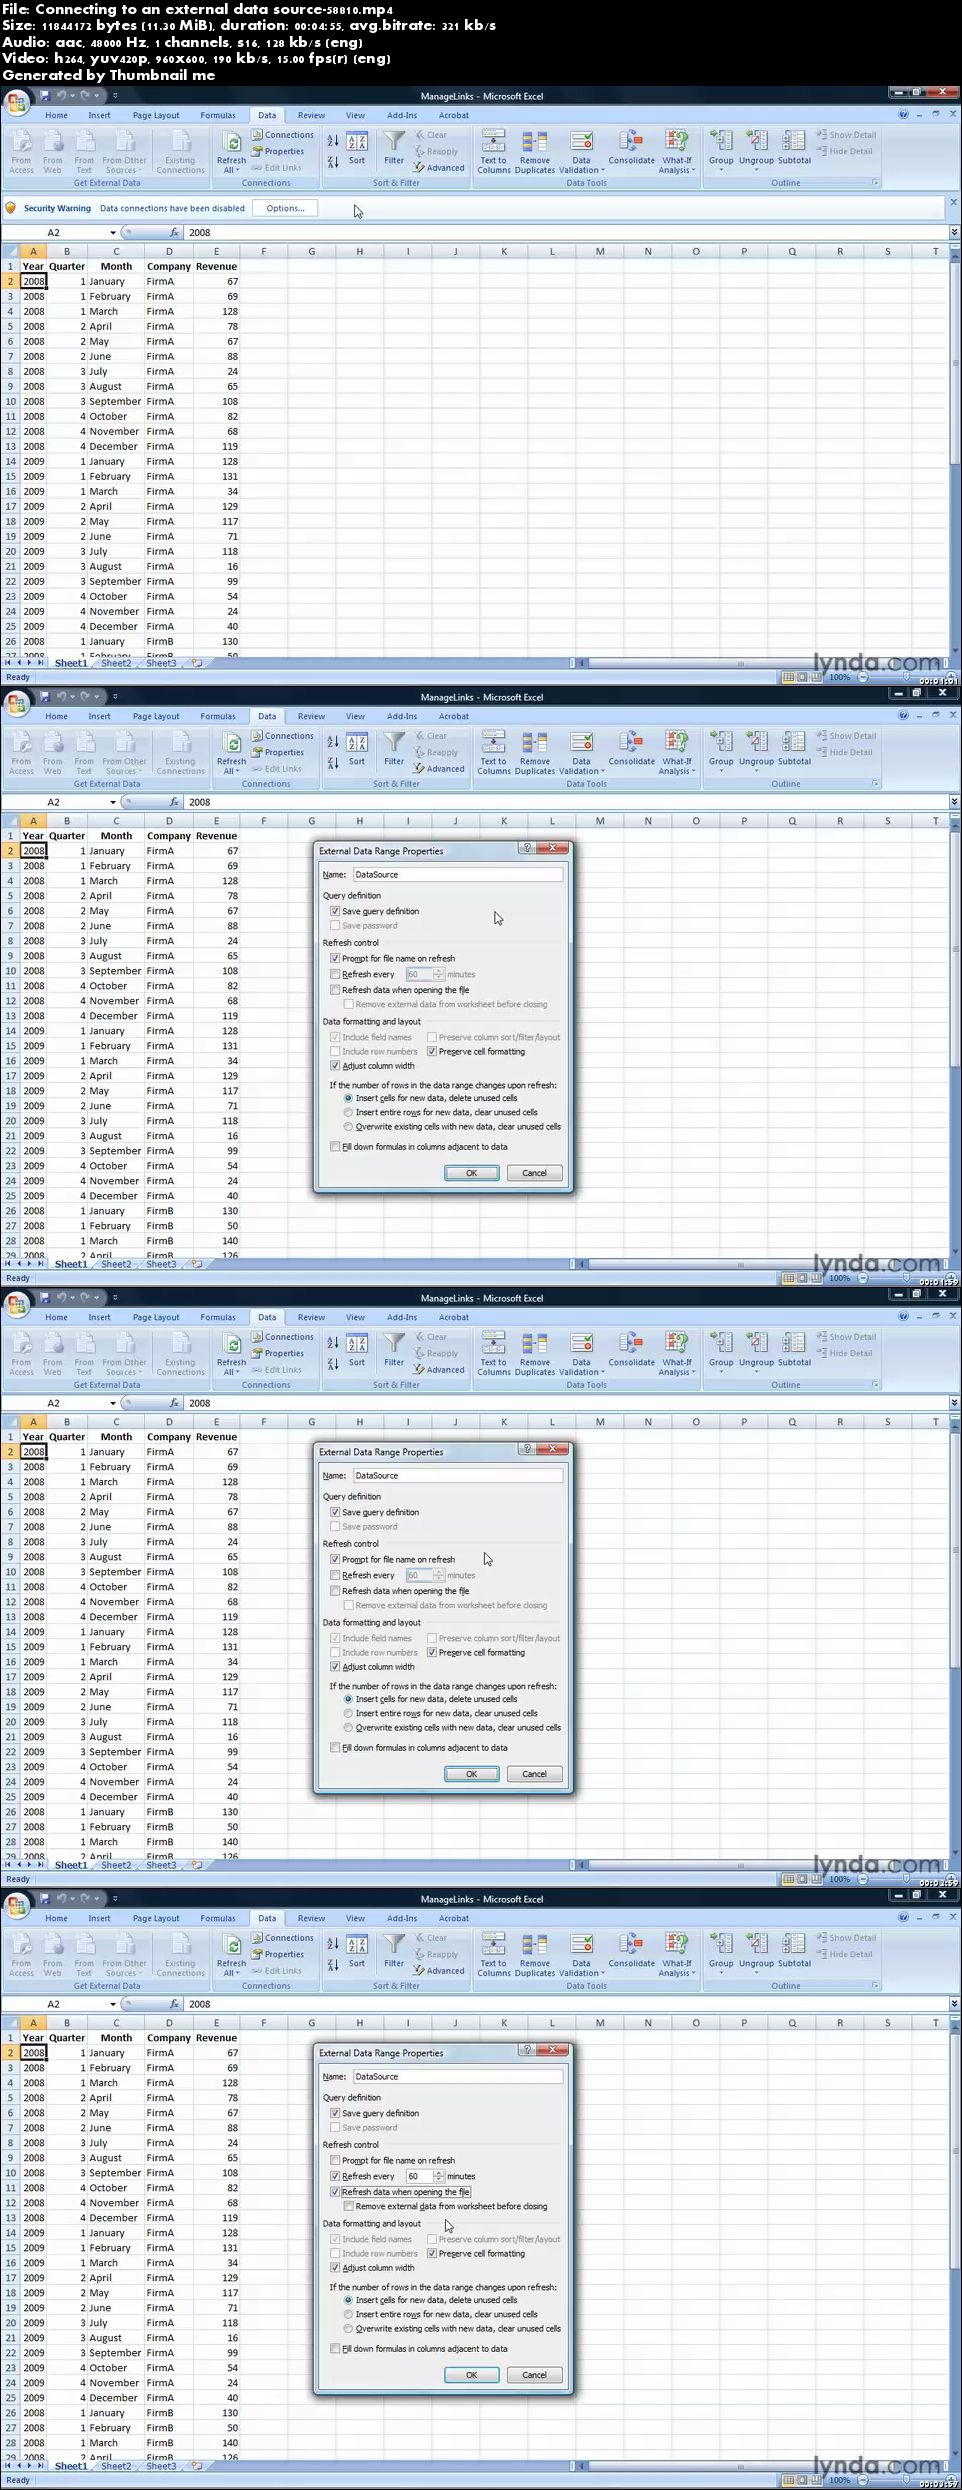This screenshot has width=962, height=2490.
Task: Close the Security Warning message bar
Action: [953, 202]
